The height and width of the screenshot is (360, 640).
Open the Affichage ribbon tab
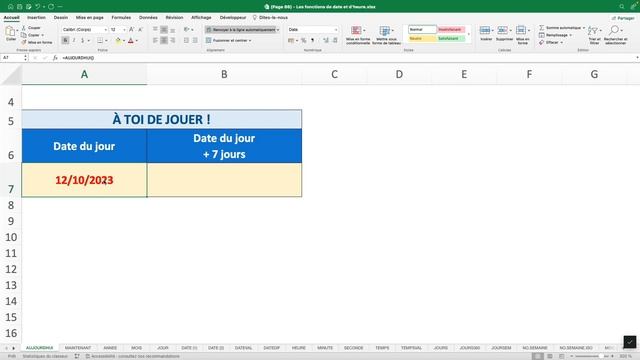201,18
